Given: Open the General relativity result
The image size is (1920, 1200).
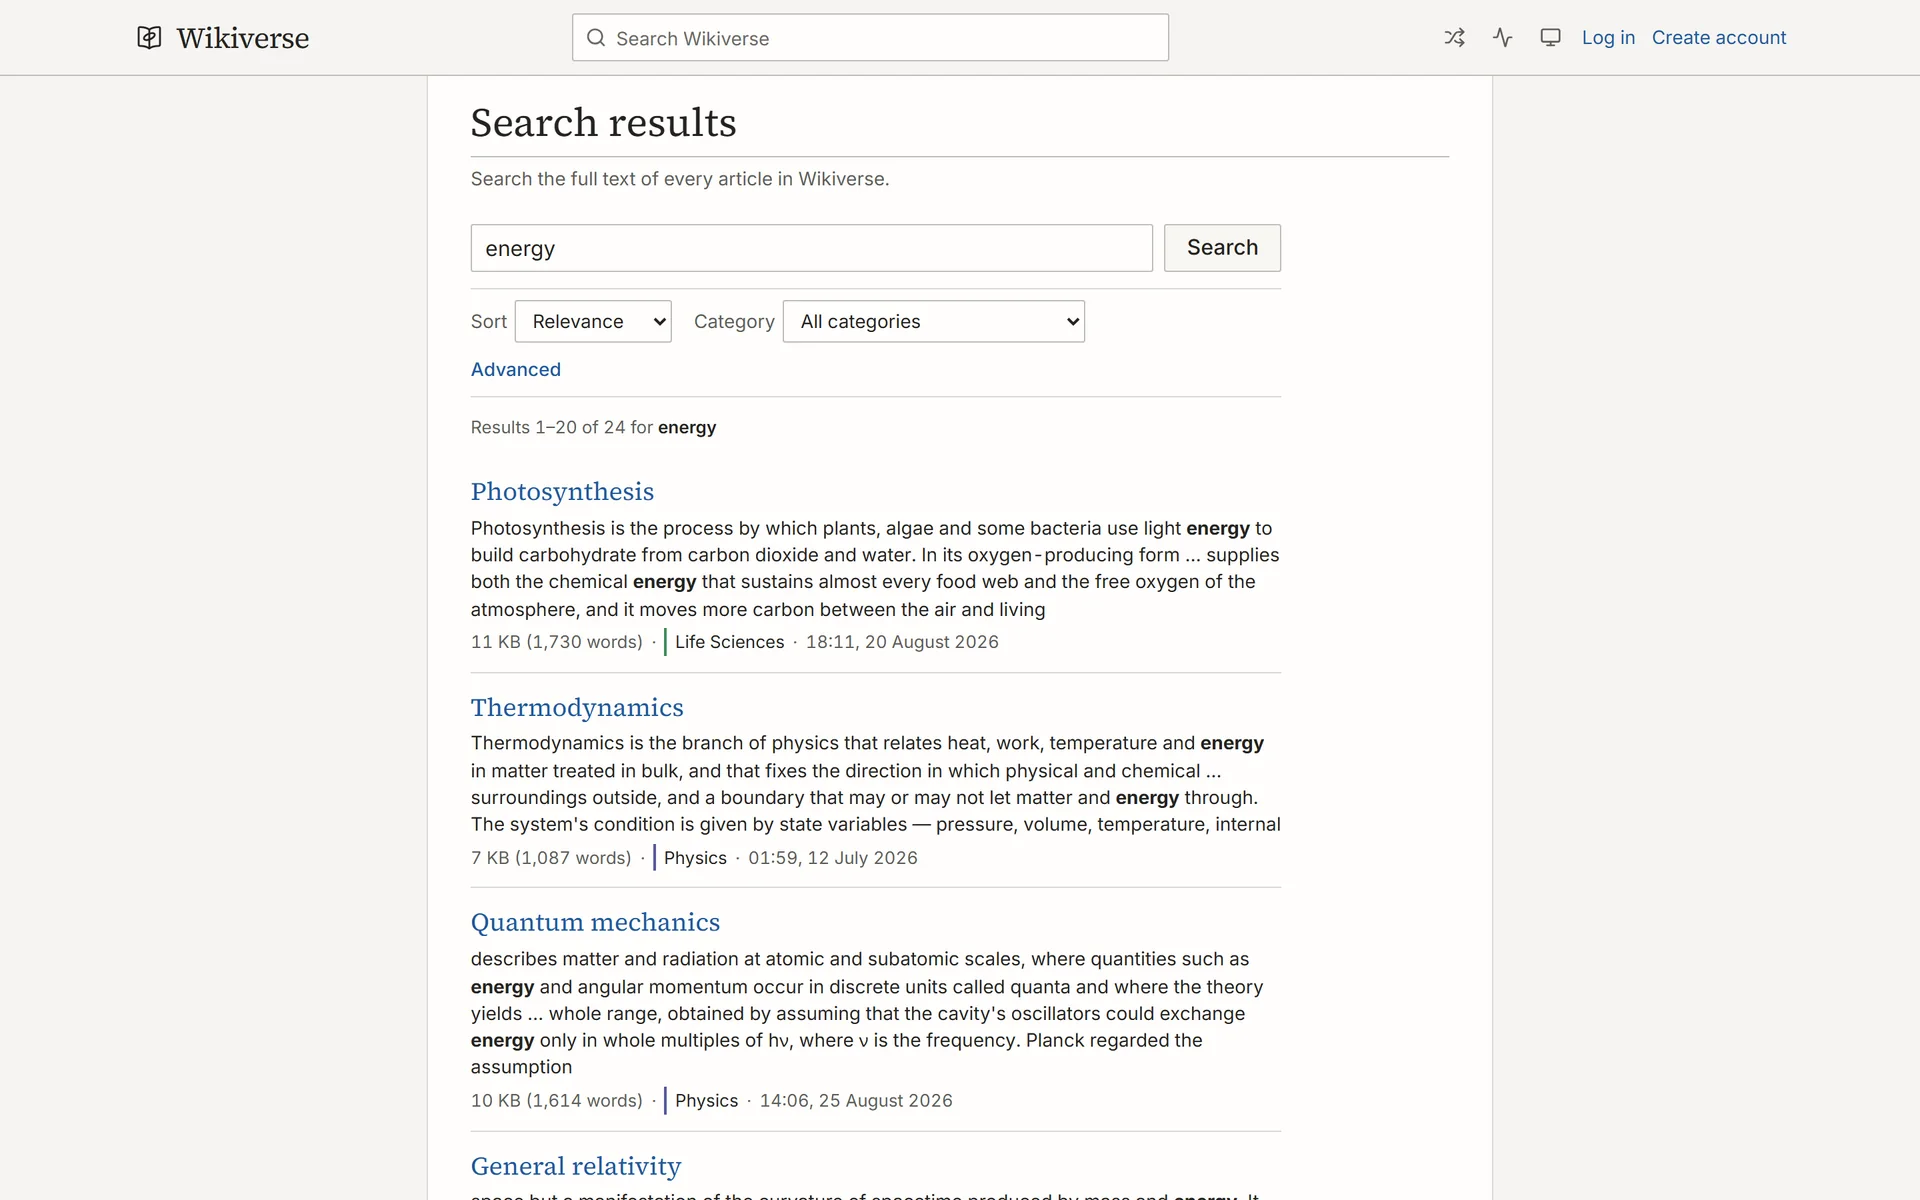Looking at the screenshot, I should coord(576,1167).
